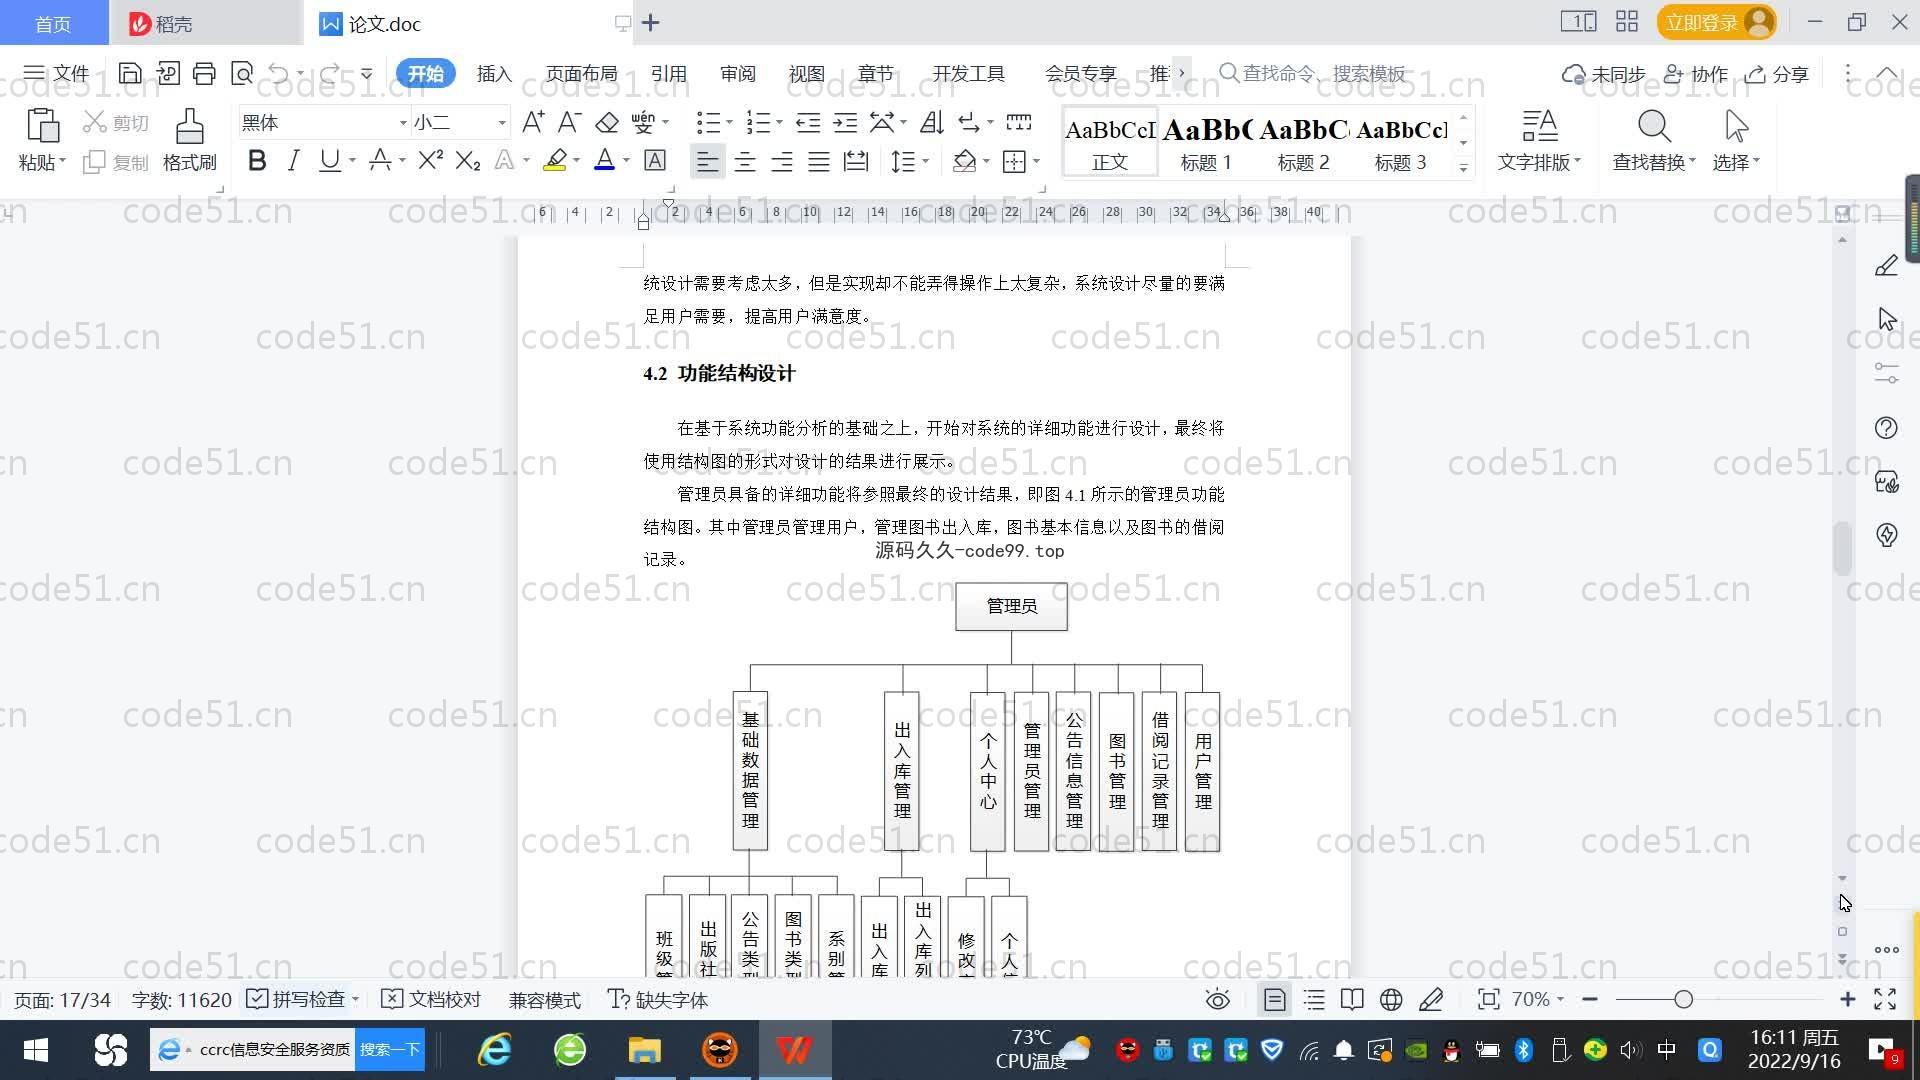Toggle bold formatting
Screen dimensions: 1920x1080
[257, 161]
